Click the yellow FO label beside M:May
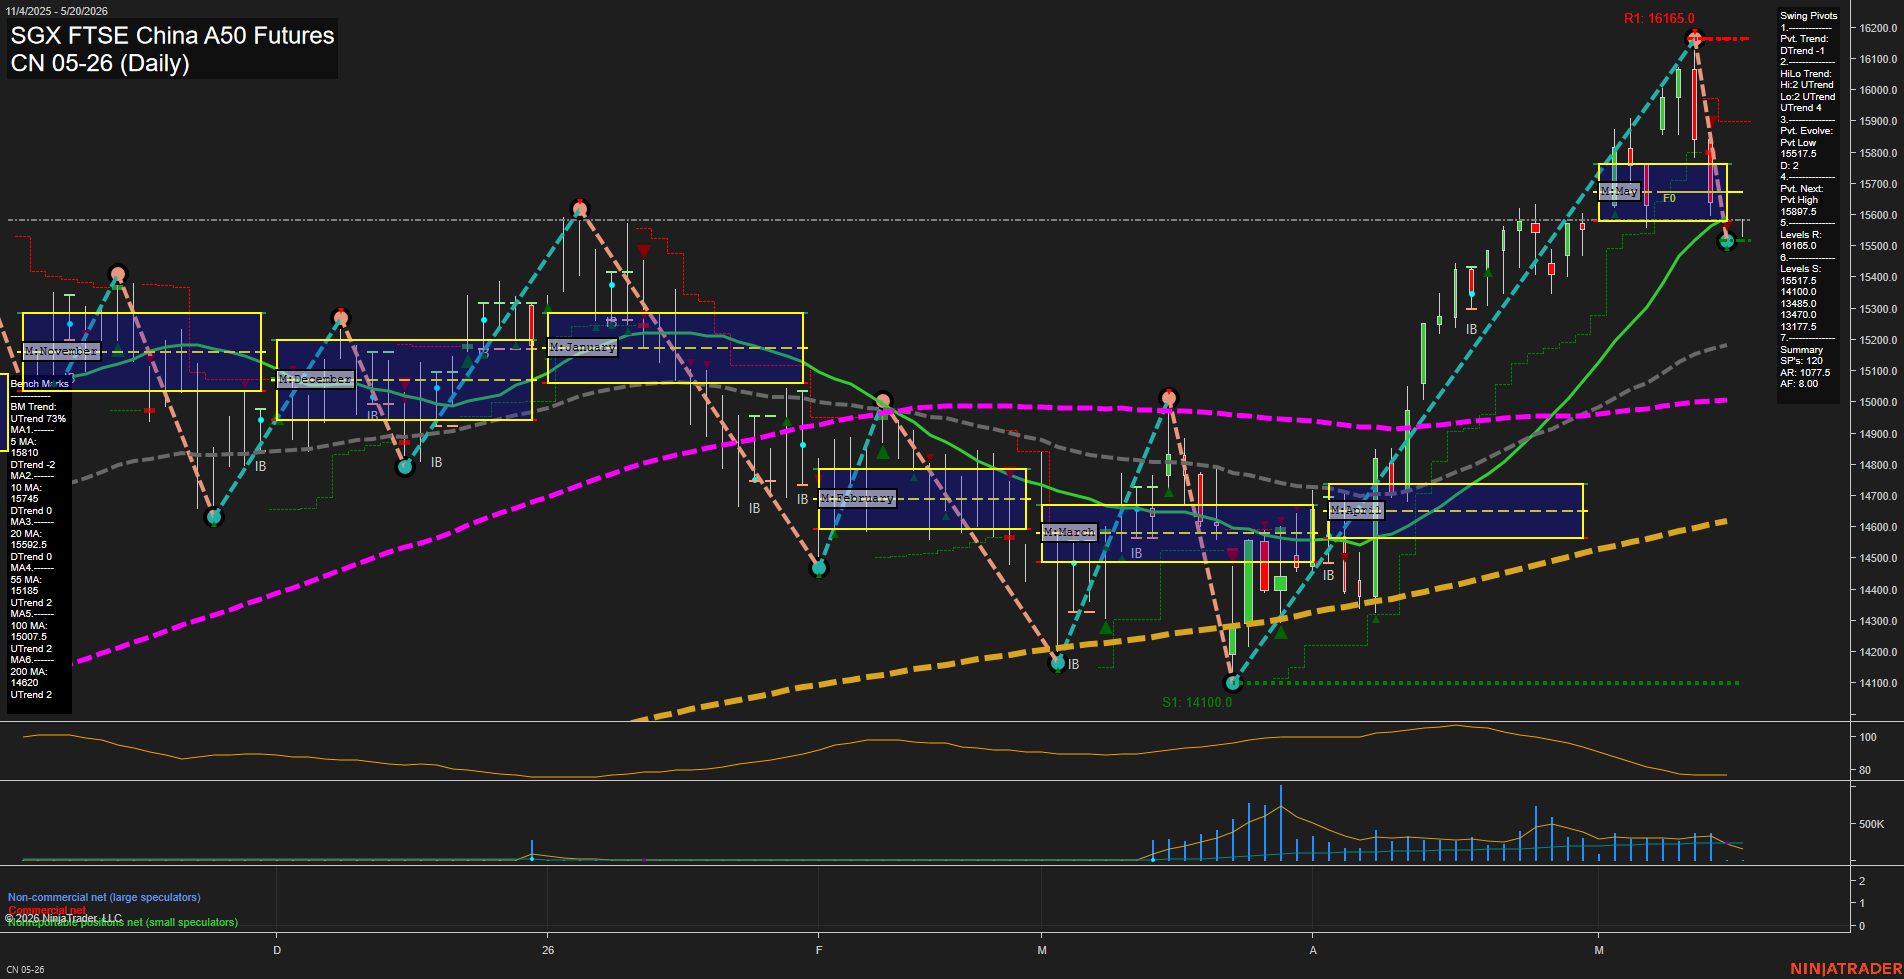This screenshot has width=1904, height=979. click(1669, 198)
